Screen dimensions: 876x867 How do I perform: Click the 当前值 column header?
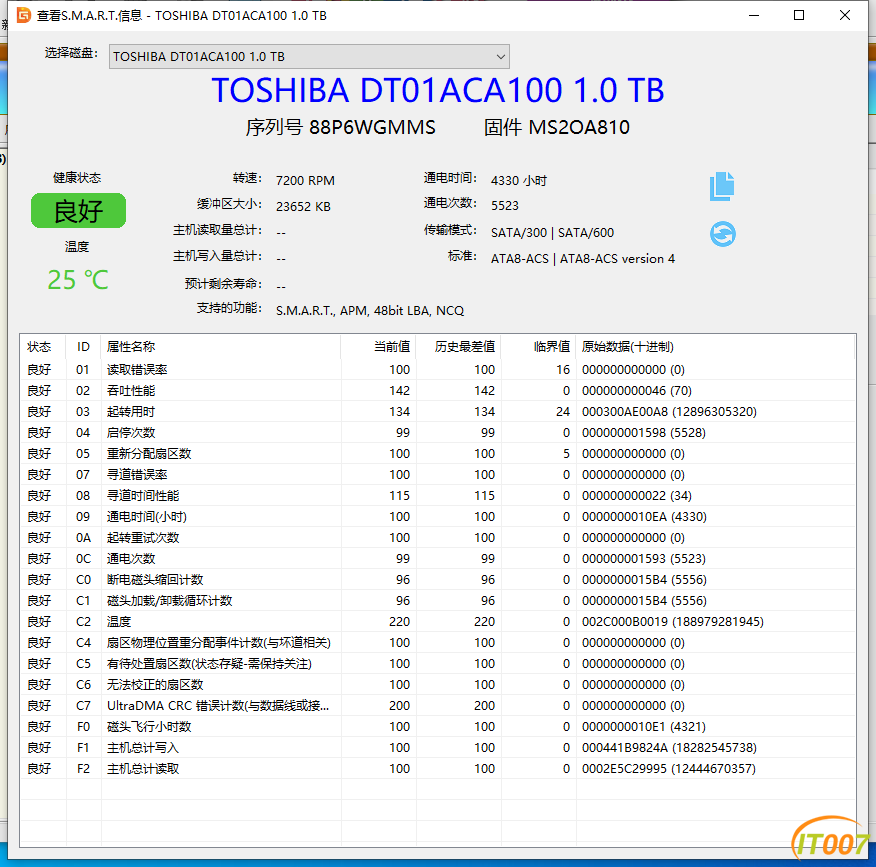379,346
